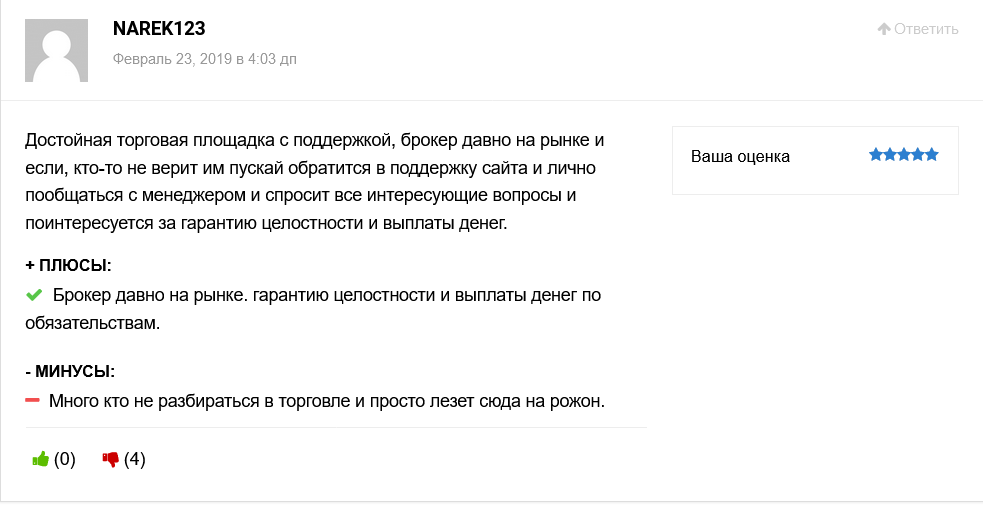Image resolution: width=983 pixels, height=508 pixels.
Task: Click the first blue rating star
Action: tap(876, 154)
